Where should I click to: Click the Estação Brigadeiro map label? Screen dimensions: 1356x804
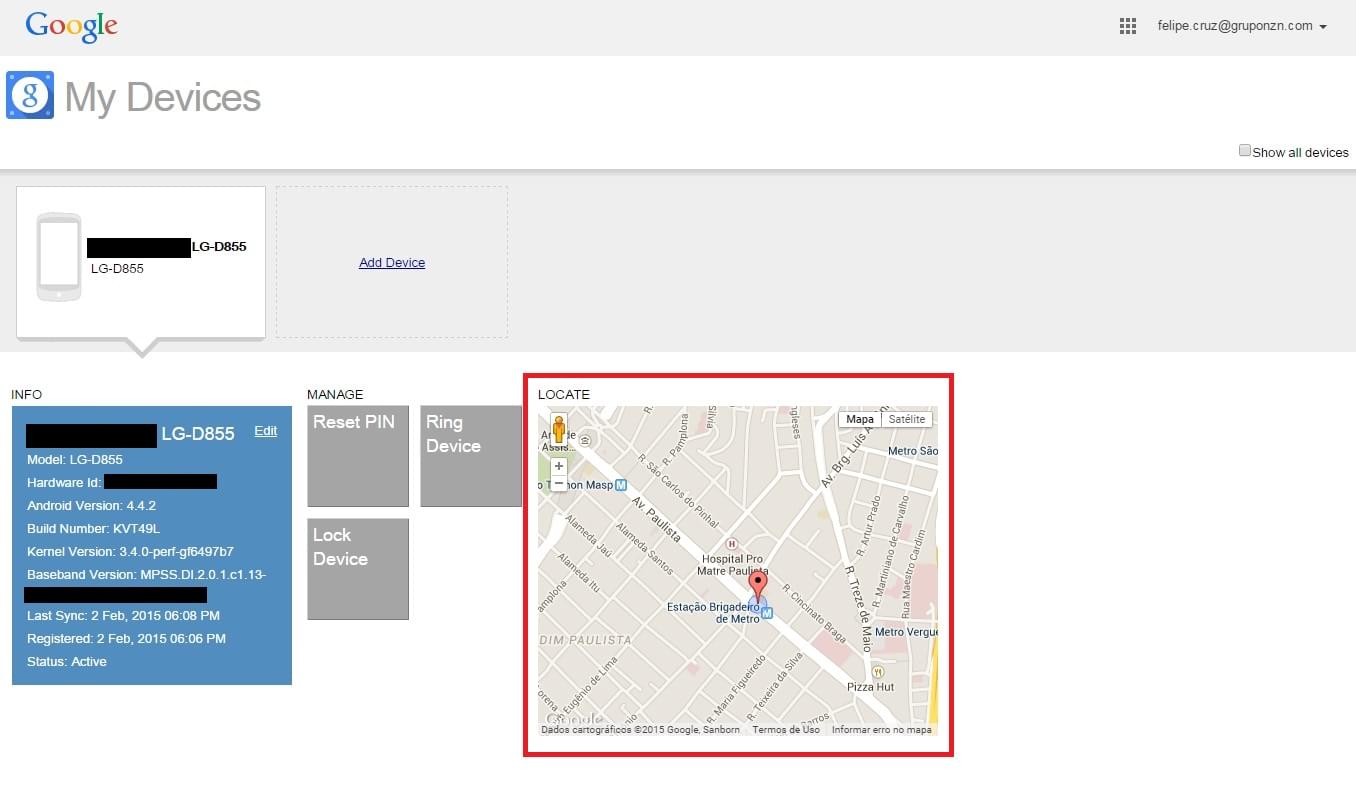point(715,613)
